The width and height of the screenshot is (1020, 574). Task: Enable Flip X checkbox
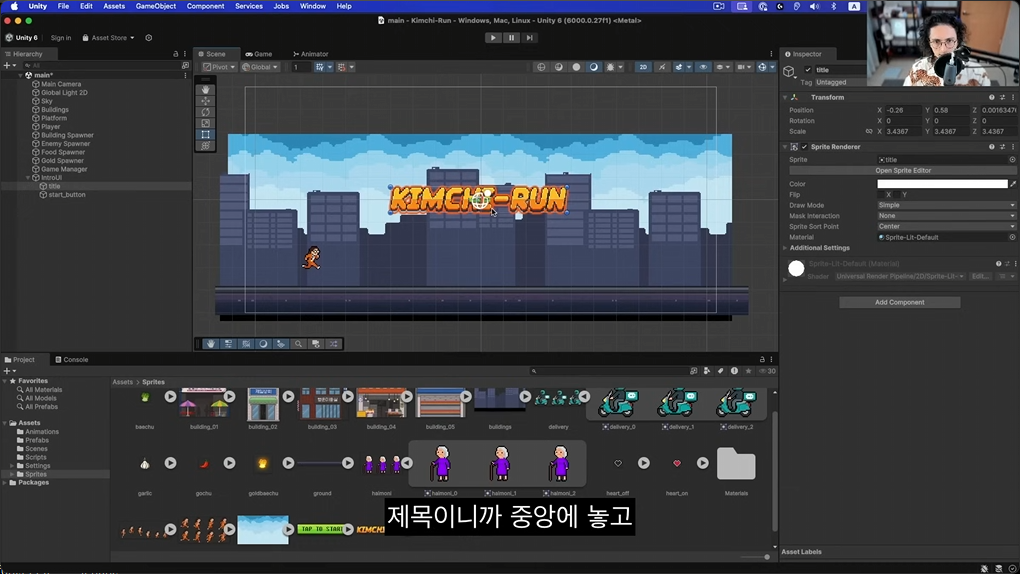880,195
